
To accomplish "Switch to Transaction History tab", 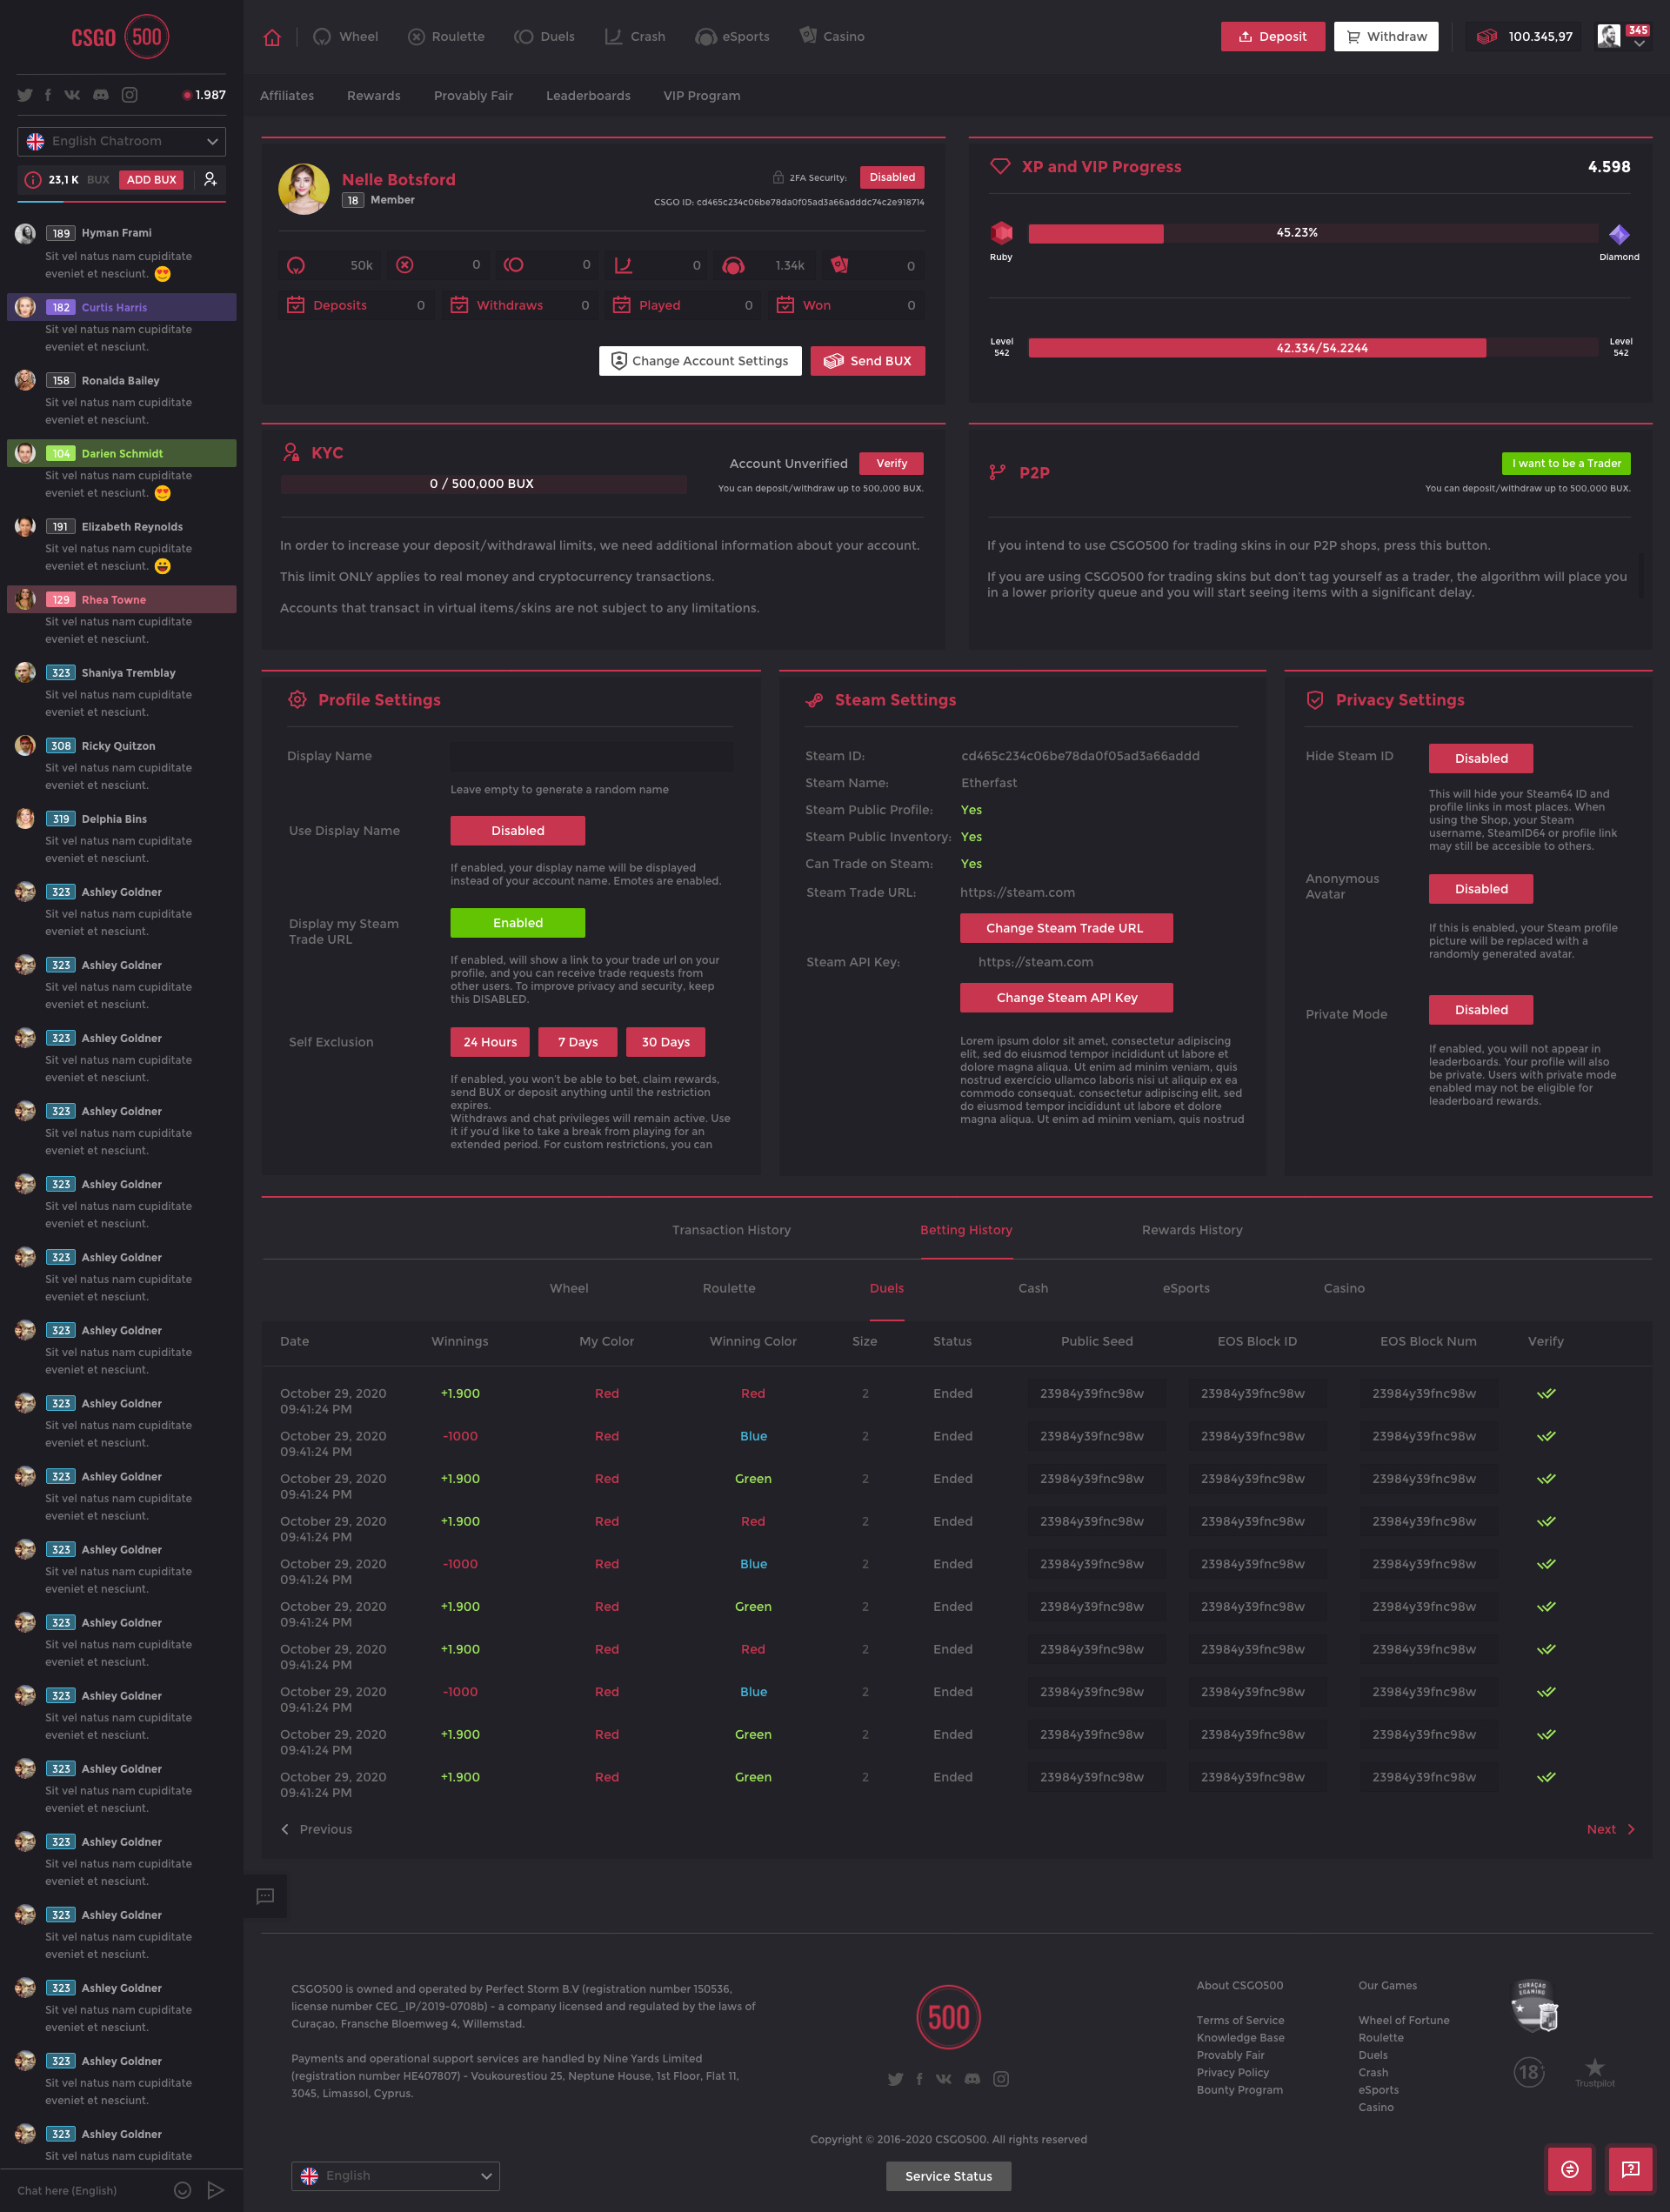I will (731, 1229).
